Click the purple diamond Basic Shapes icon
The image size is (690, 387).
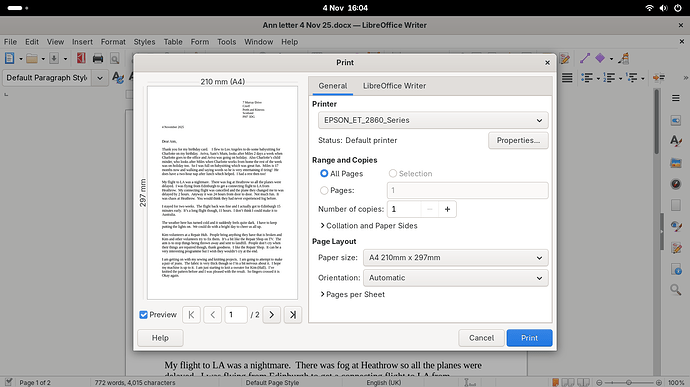click(x=600, y=58)
